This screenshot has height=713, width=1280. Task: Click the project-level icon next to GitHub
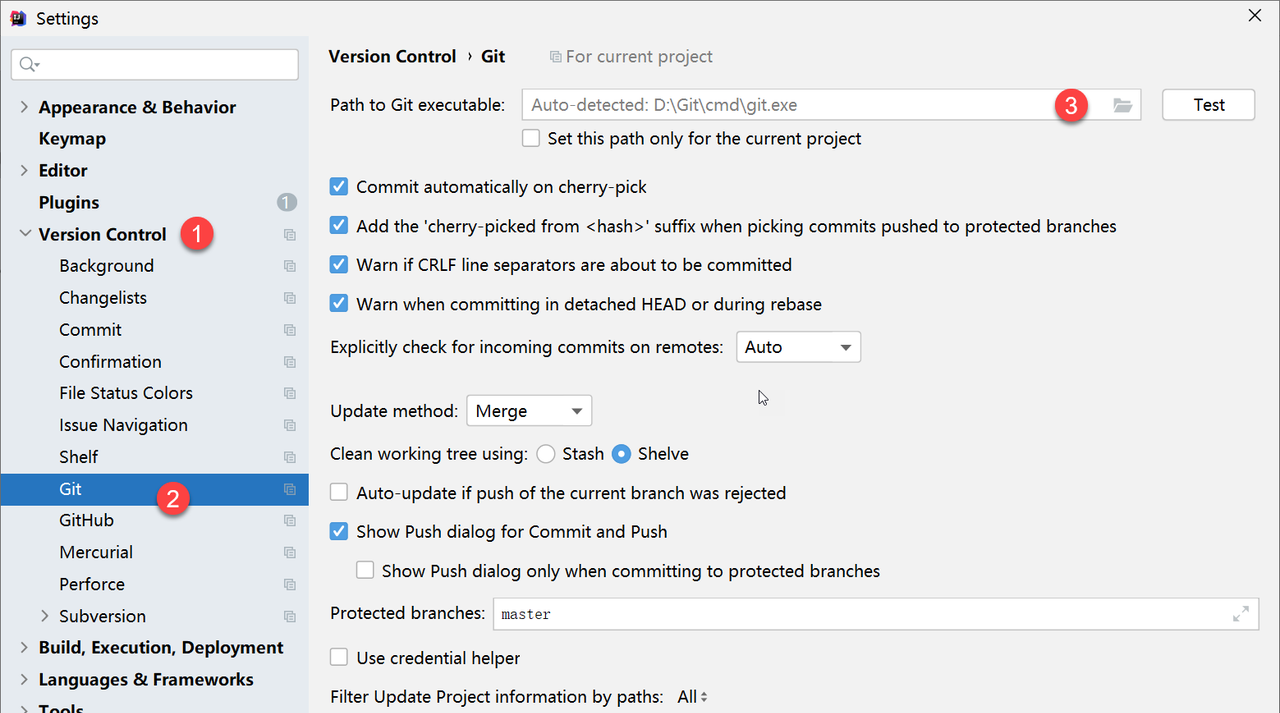pyautogui.click(x=289, y=521)
